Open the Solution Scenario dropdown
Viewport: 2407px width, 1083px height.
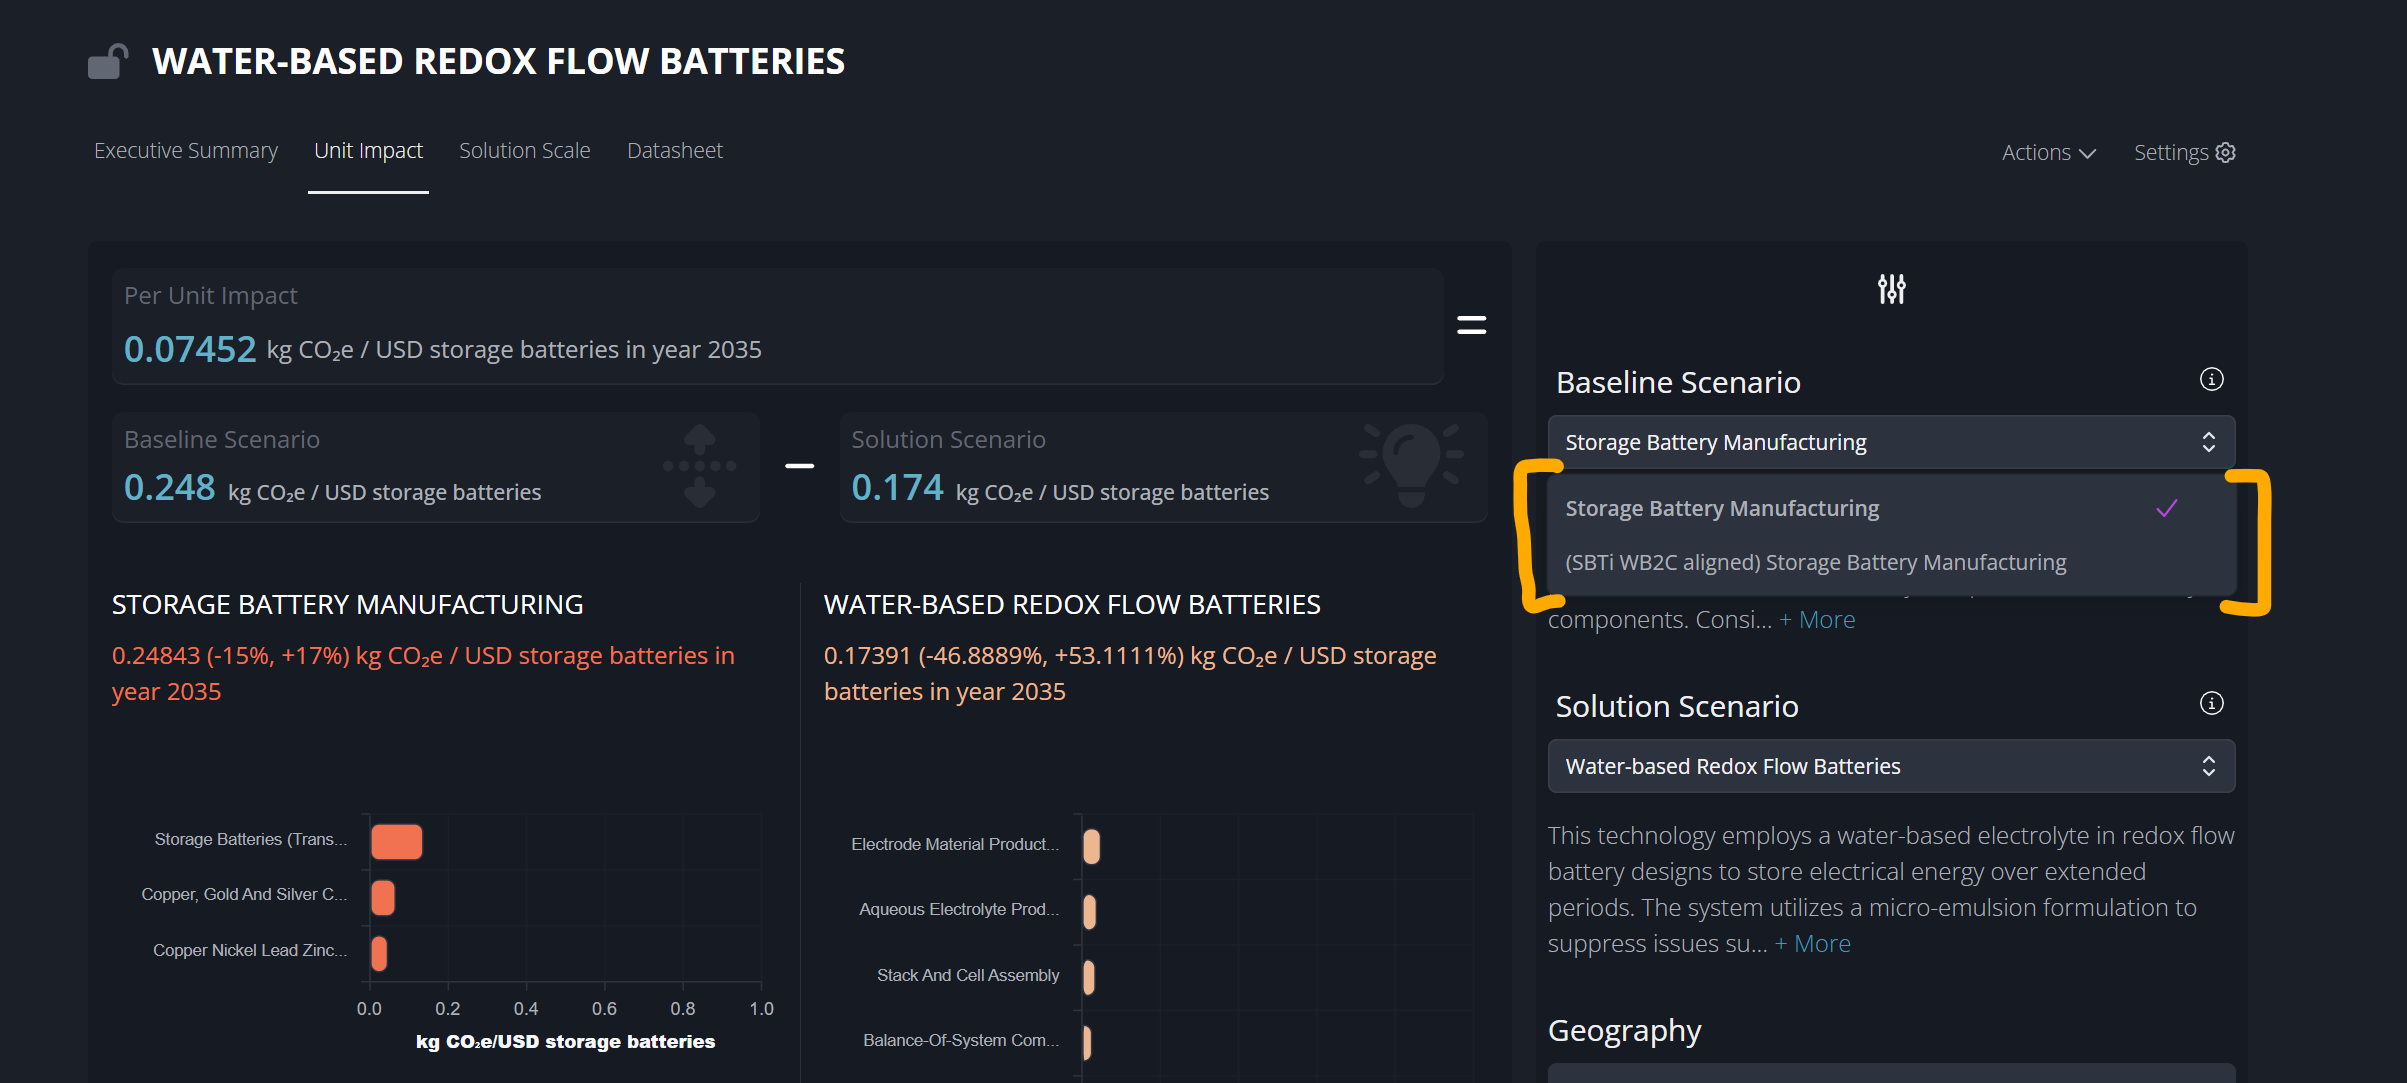[1891, 766]
